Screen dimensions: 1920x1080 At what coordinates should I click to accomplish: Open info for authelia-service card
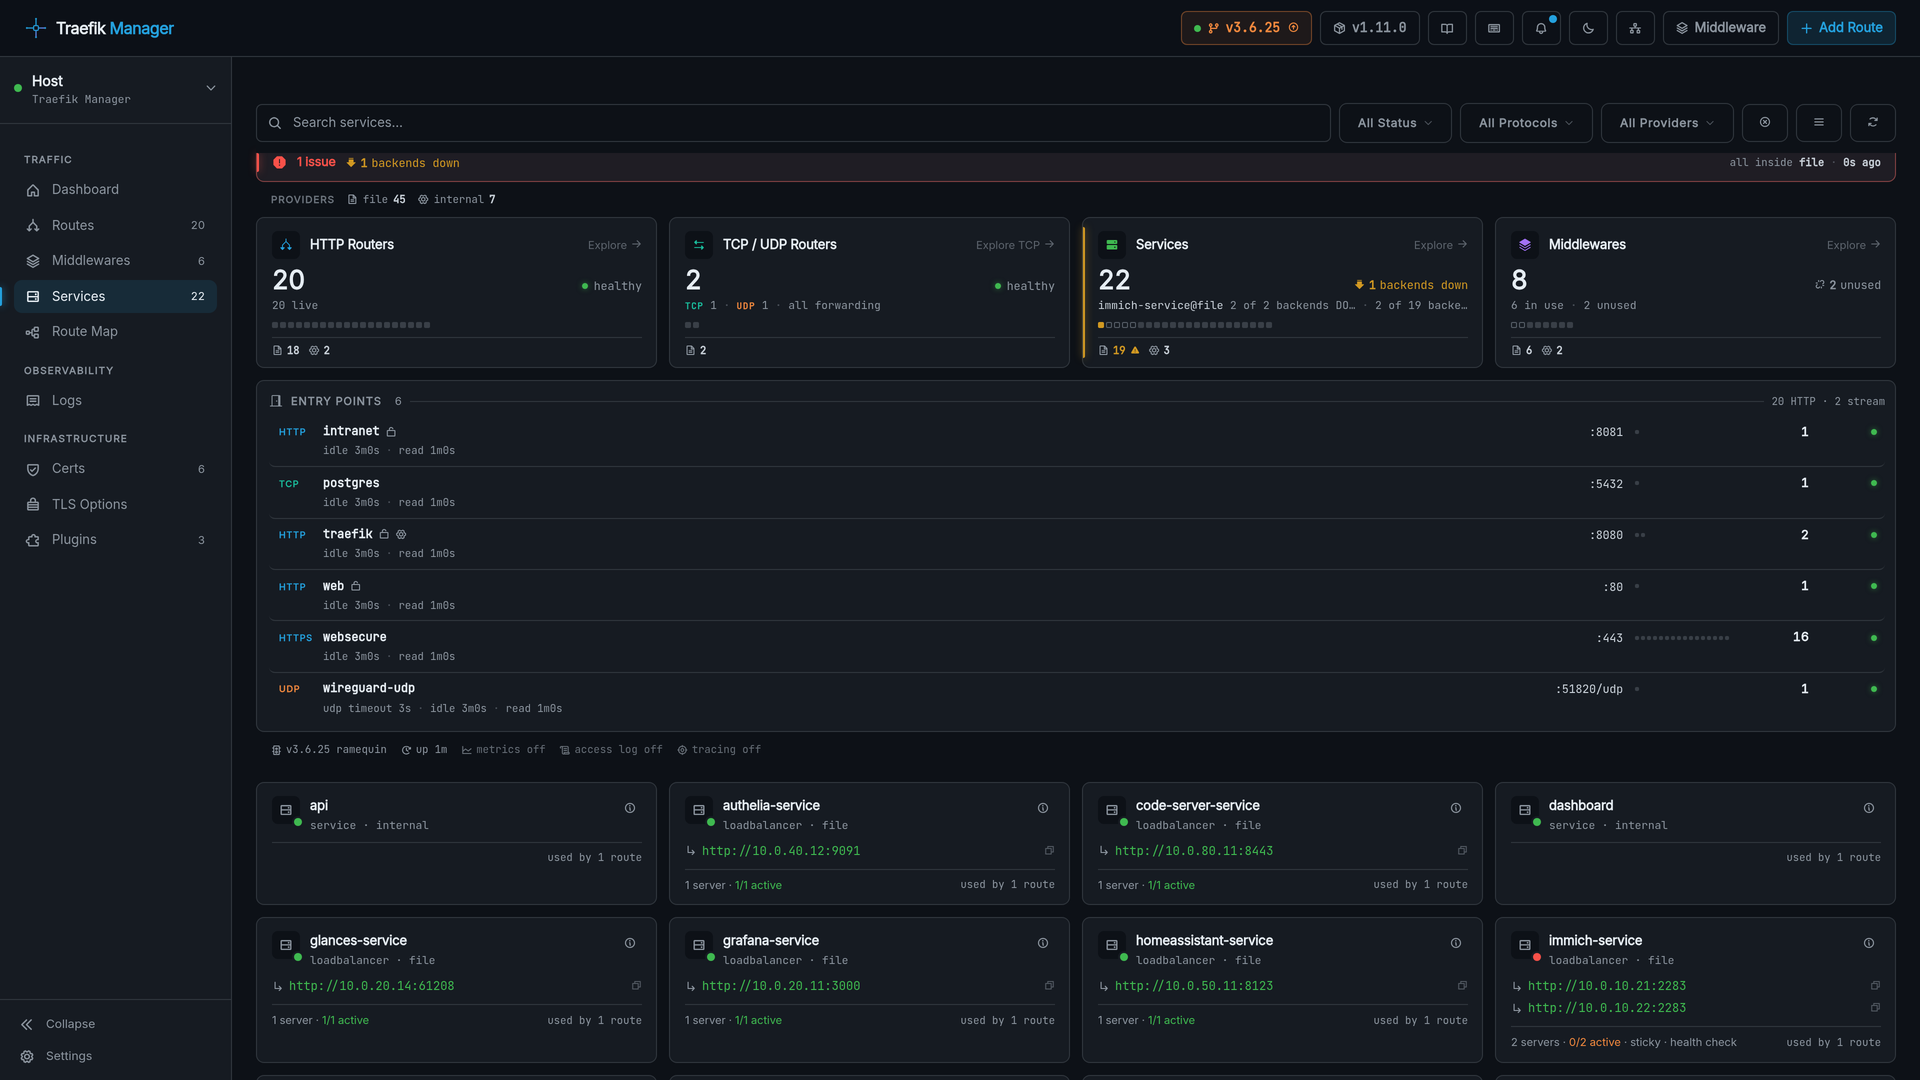[1043, 808]
